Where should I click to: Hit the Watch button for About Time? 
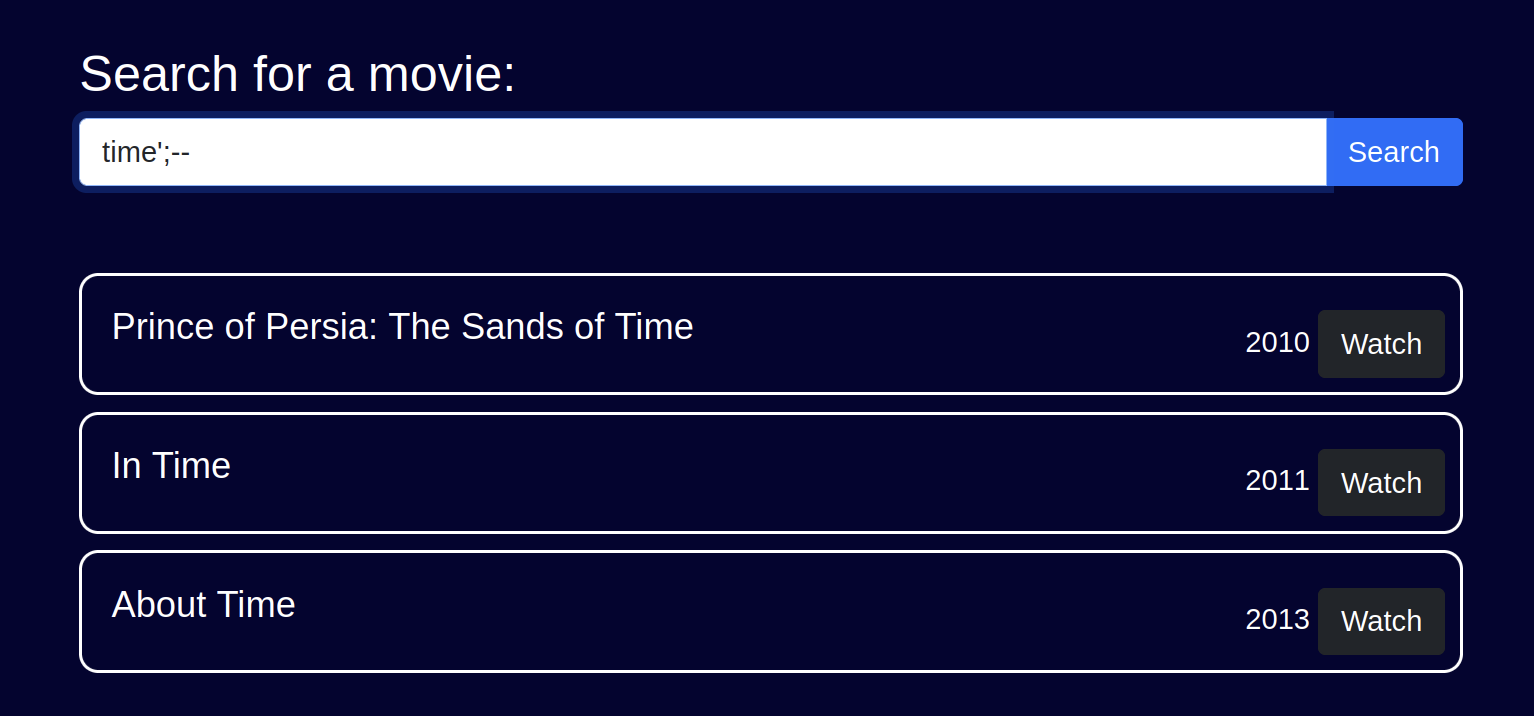[1380, 621]
